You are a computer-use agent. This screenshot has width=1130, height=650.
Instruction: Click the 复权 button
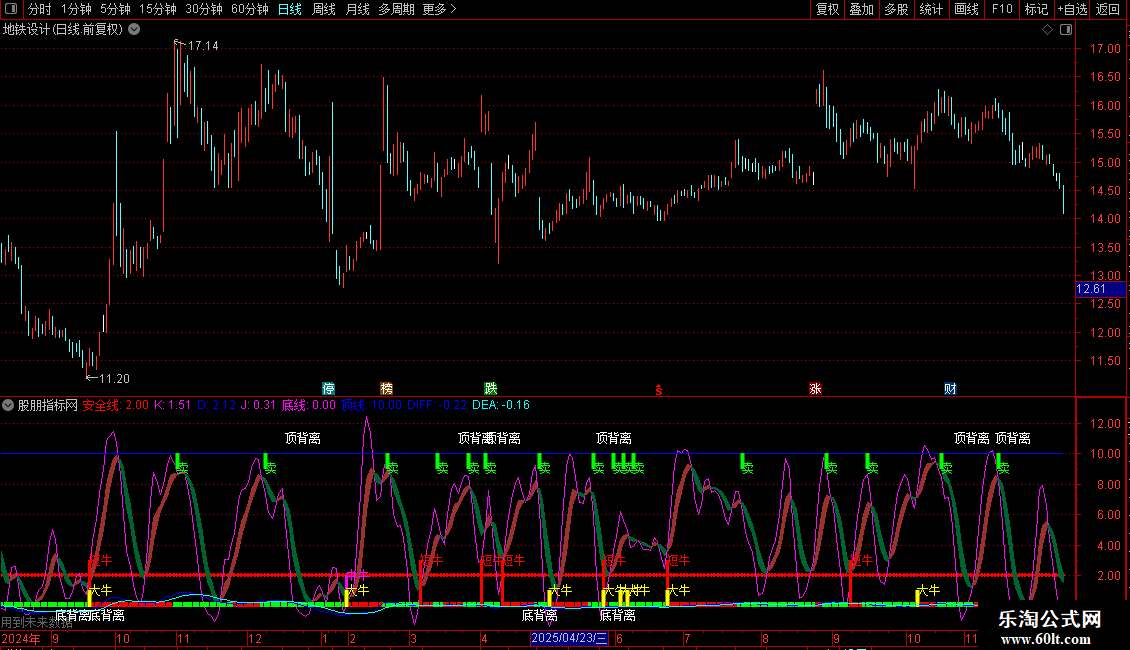(827, 9)
